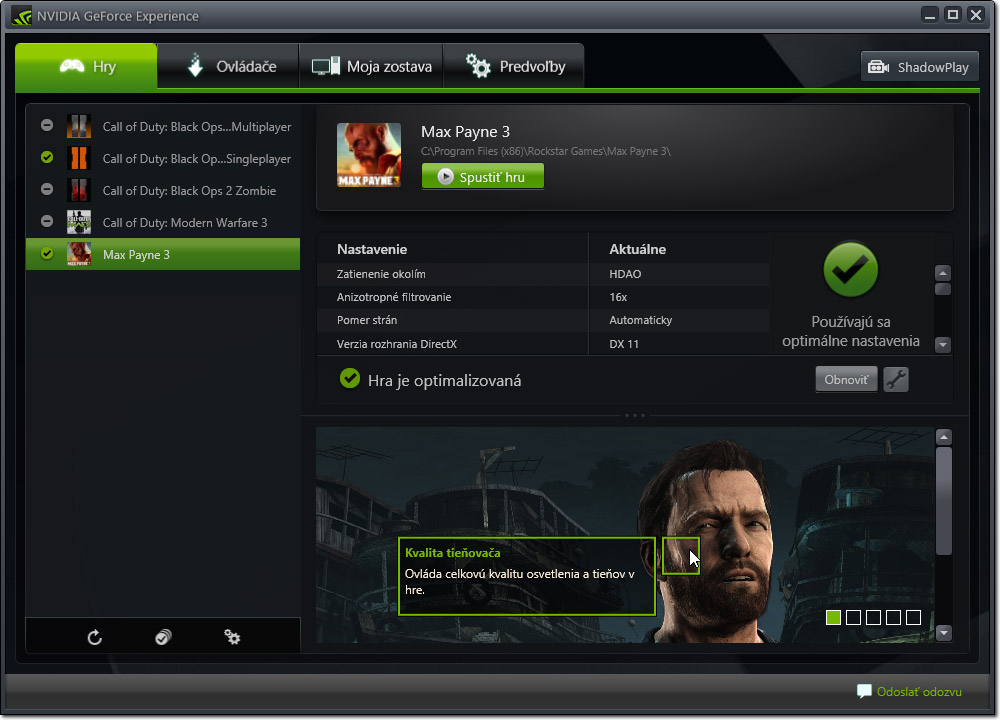
Task: Click the Max Payne 3 cover art thumbnail
Action: point(369,155)
